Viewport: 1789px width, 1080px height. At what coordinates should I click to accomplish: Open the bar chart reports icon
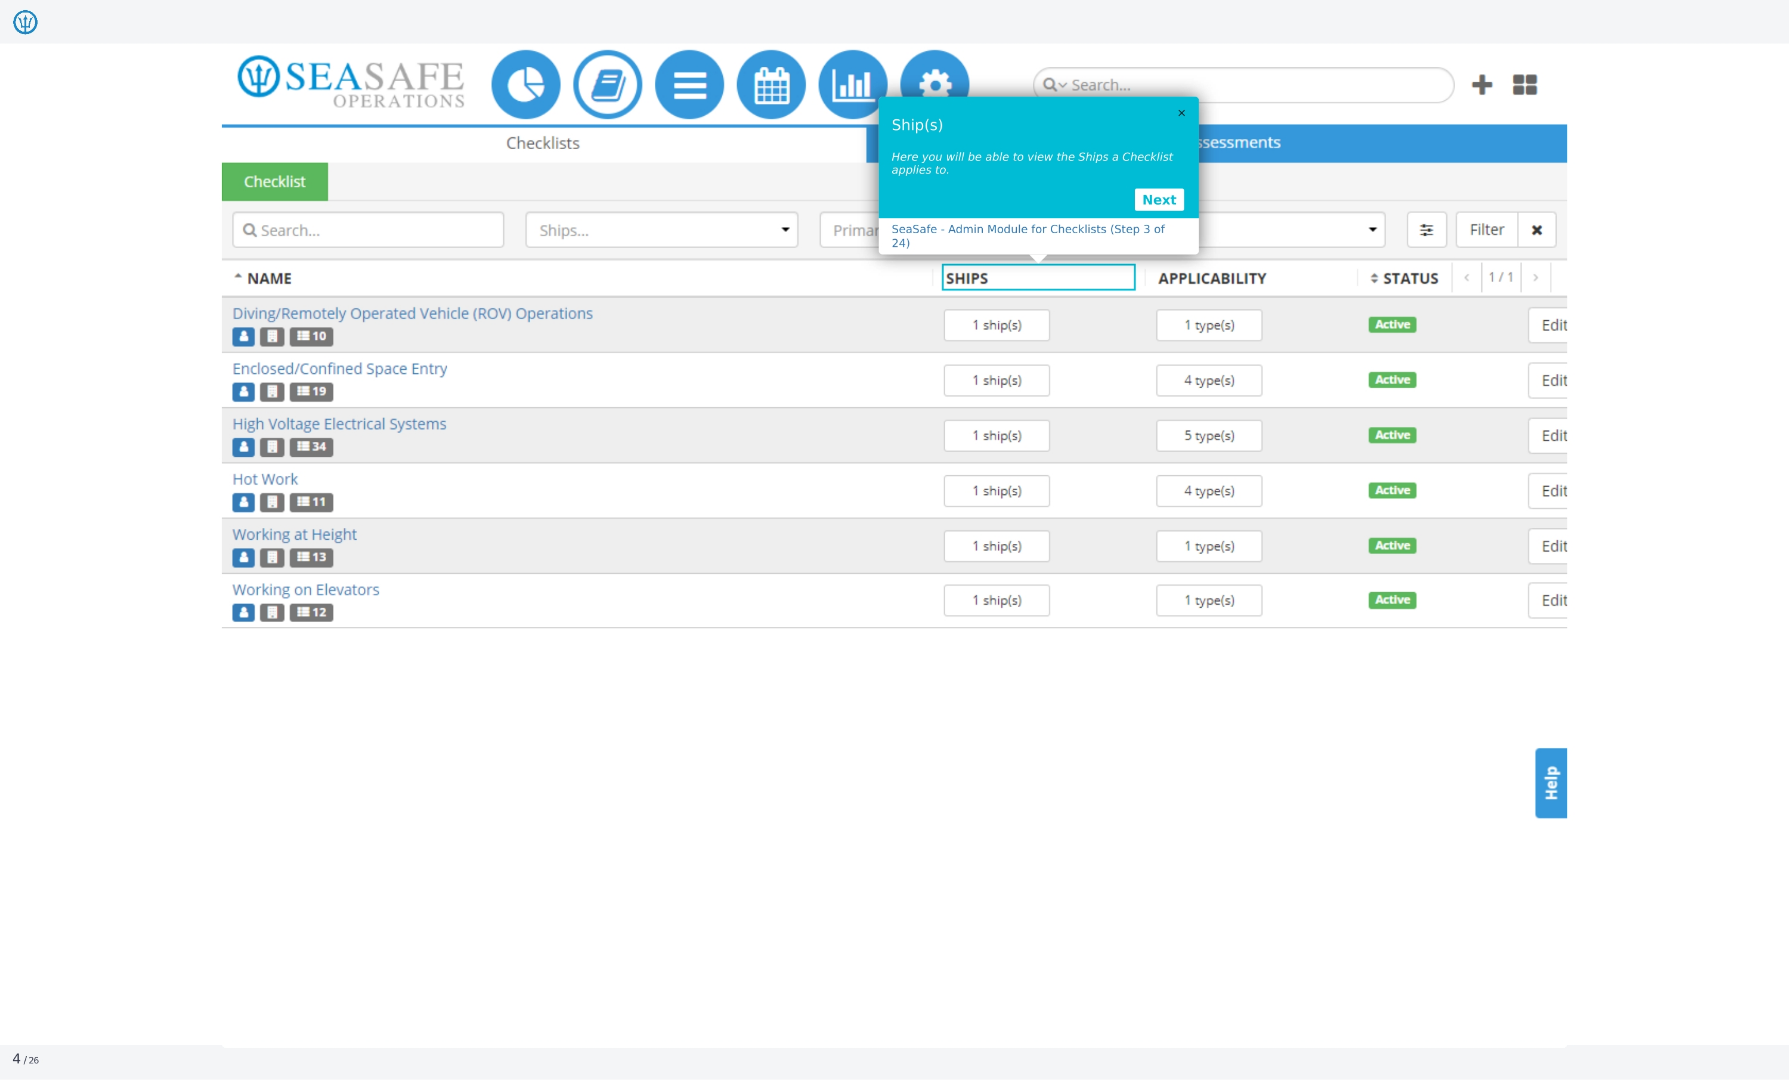point(853,85)
